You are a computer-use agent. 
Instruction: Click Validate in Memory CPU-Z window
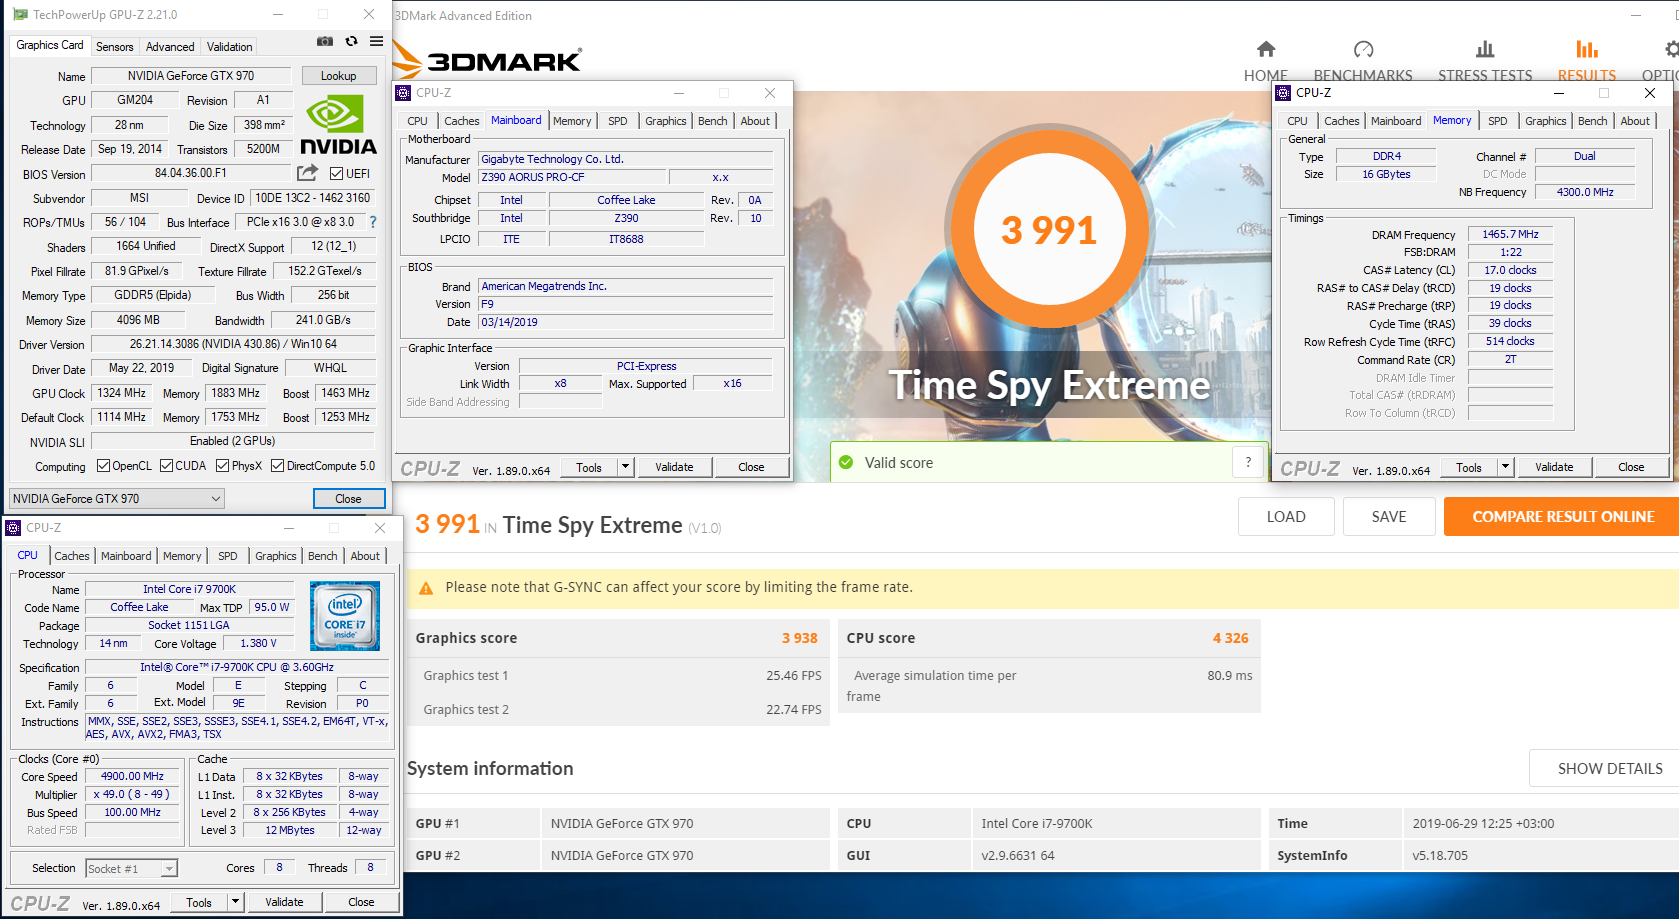pyautogui.click(x=1554, y=467)
